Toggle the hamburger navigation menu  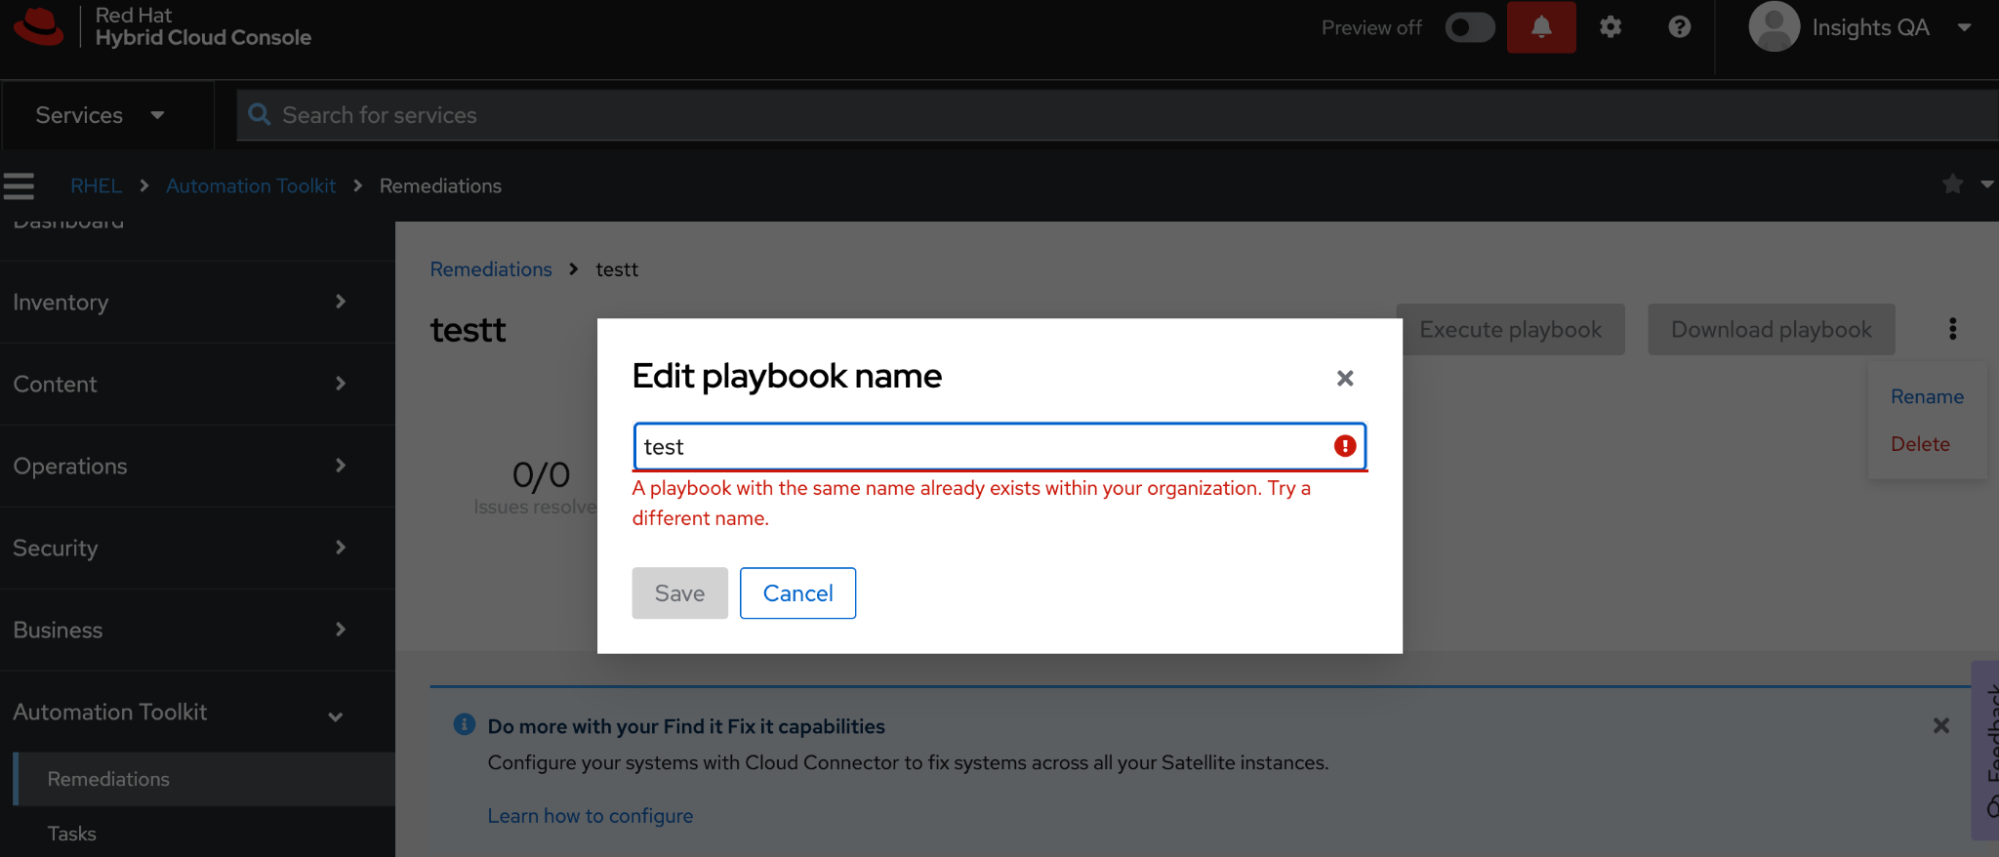click(19, 186)
